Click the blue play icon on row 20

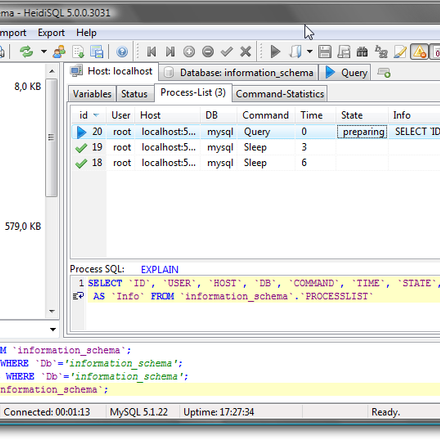point(81,132)
